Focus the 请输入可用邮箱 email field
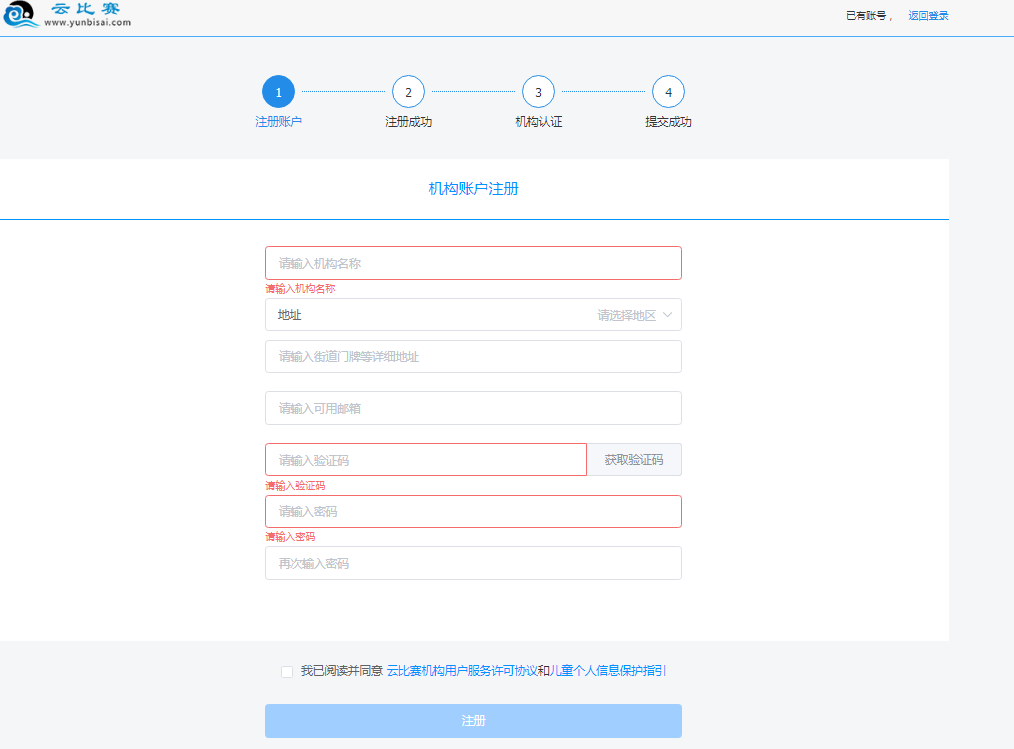Screen dimensions: 1014x749 473,408
